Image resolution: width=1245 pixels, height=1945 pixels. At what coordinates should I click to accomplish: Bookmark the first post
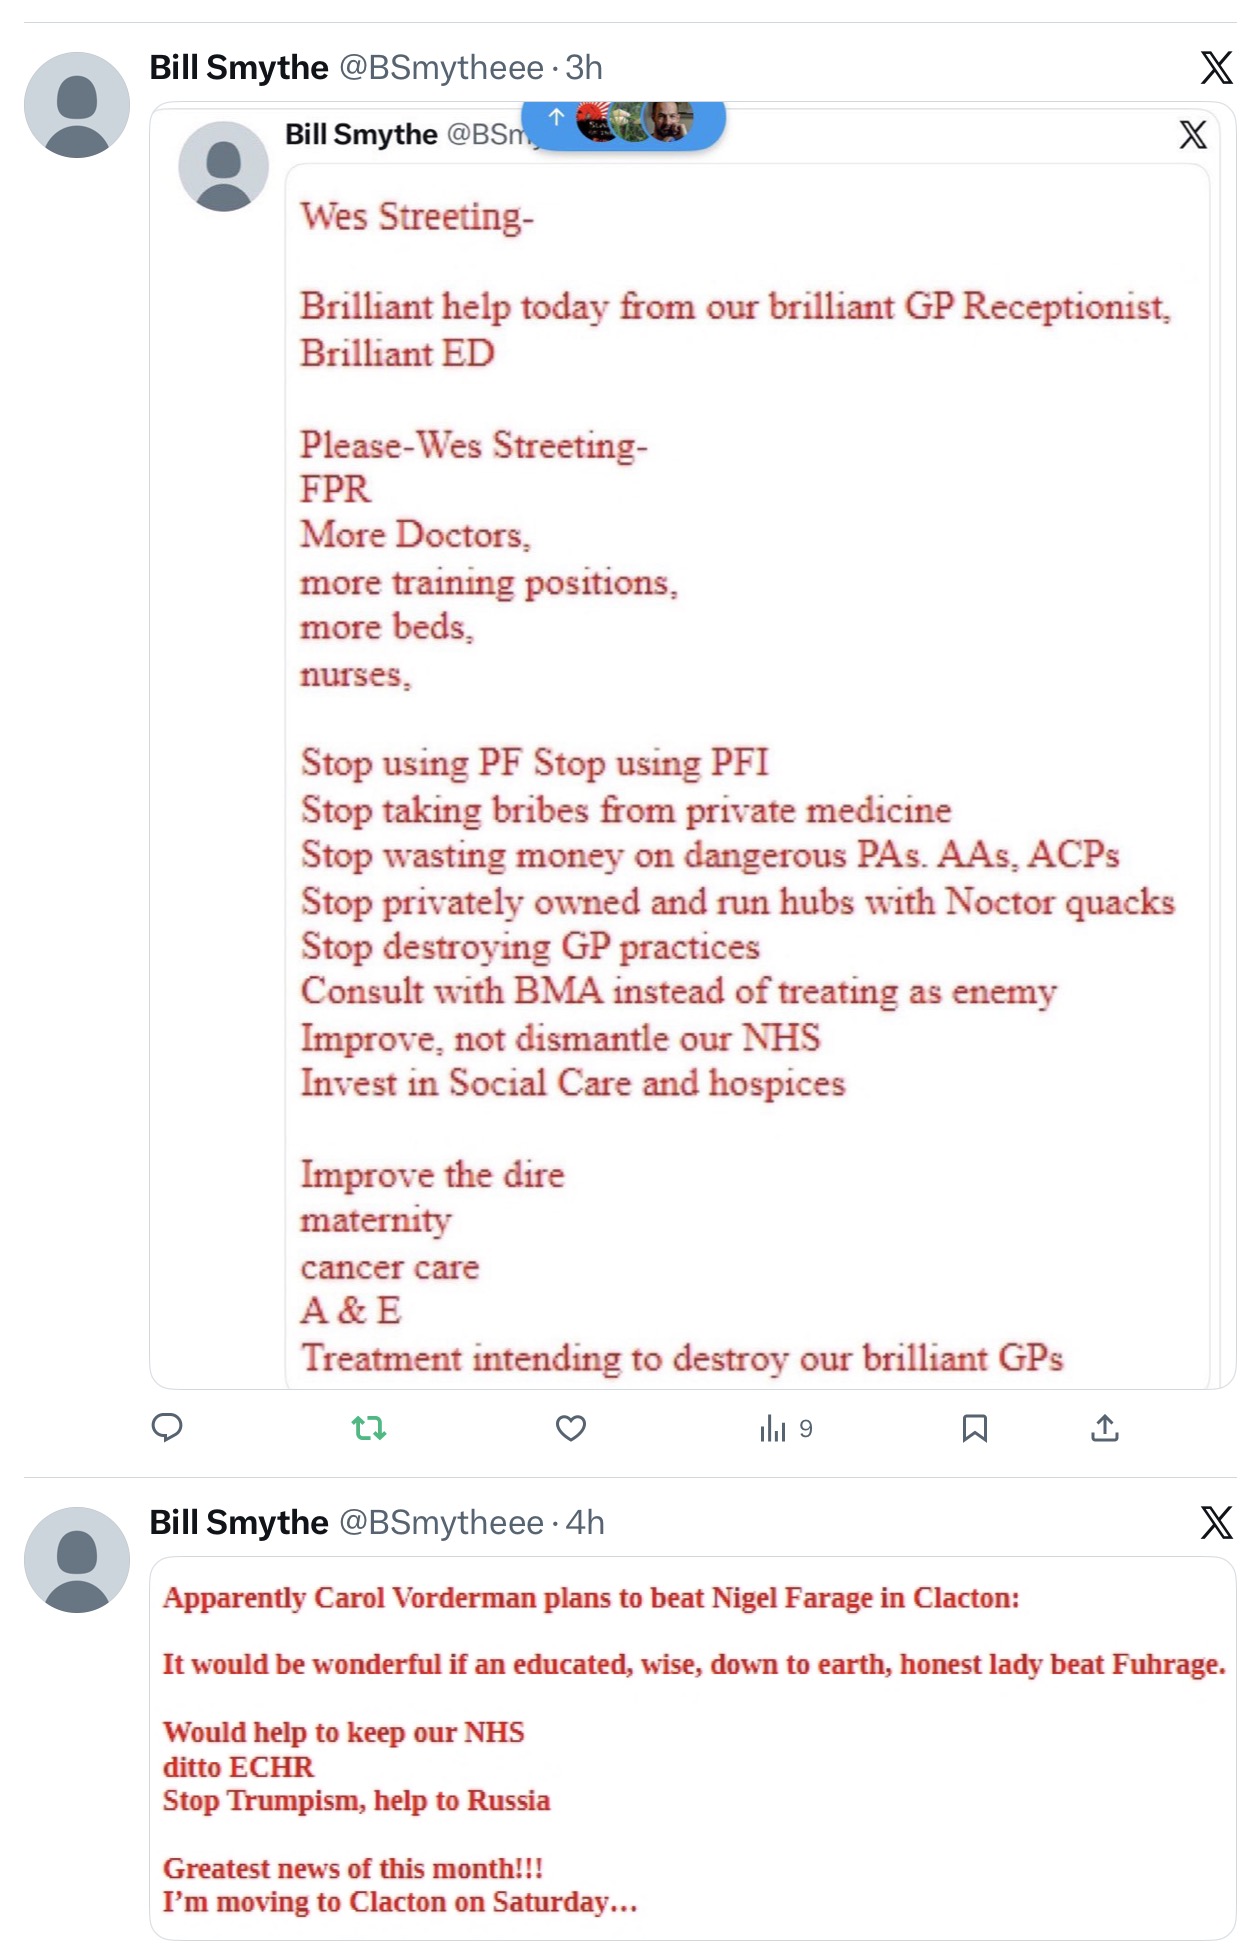tap(974, 1427)
